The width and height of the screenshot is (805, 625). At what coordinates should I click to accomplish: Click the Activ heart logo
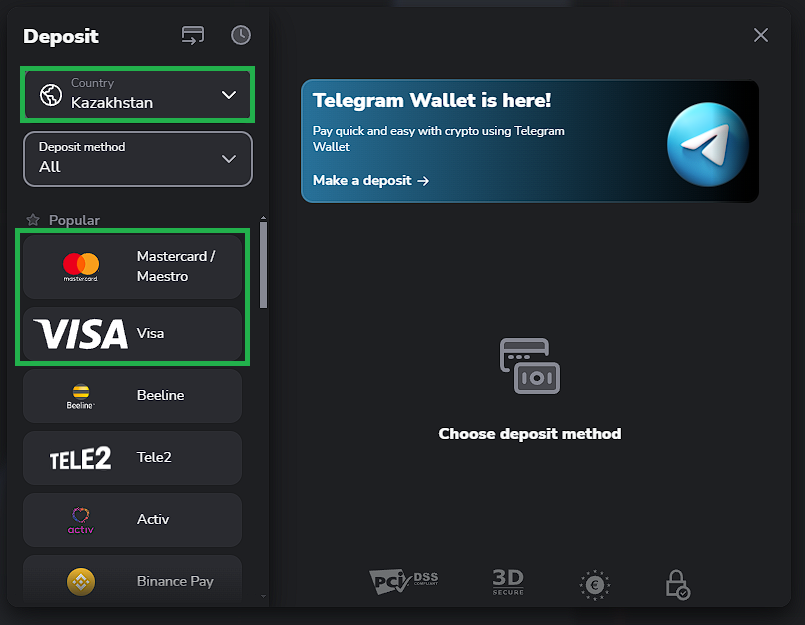(x=81, y=520)
